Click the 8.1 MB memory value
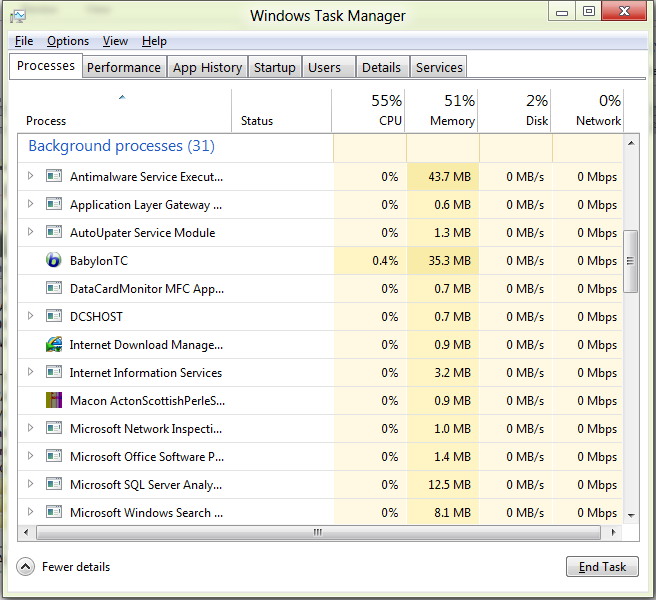Viewport: 656px width, 600px height. click(452, 513)
